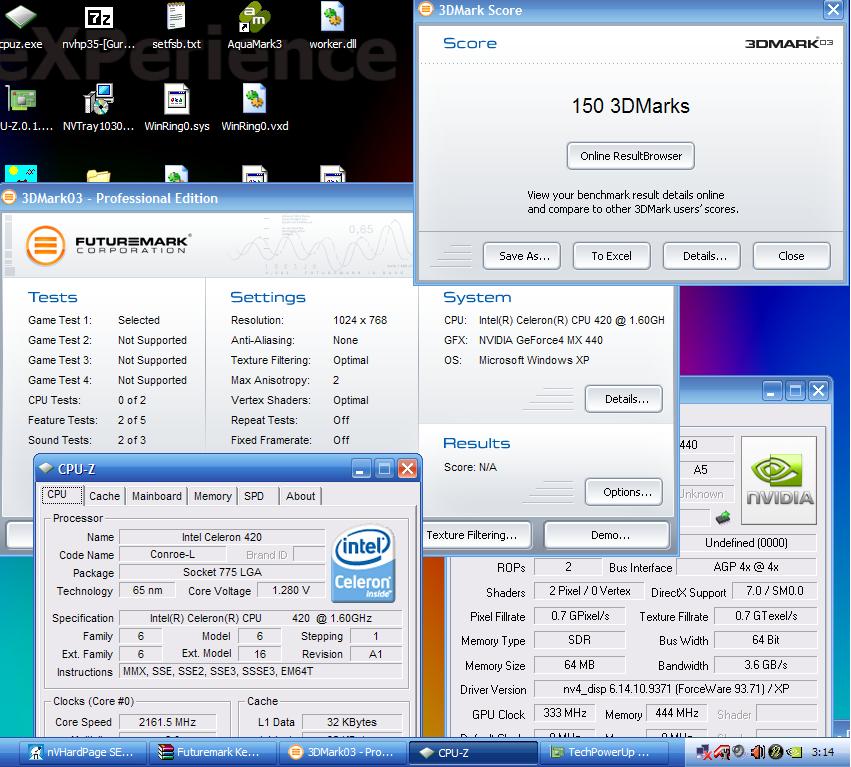The height and width of the screenshot is (767, 851).
Task: Click the CPU-Z title bar icon
Action: [x=46, y=468]
